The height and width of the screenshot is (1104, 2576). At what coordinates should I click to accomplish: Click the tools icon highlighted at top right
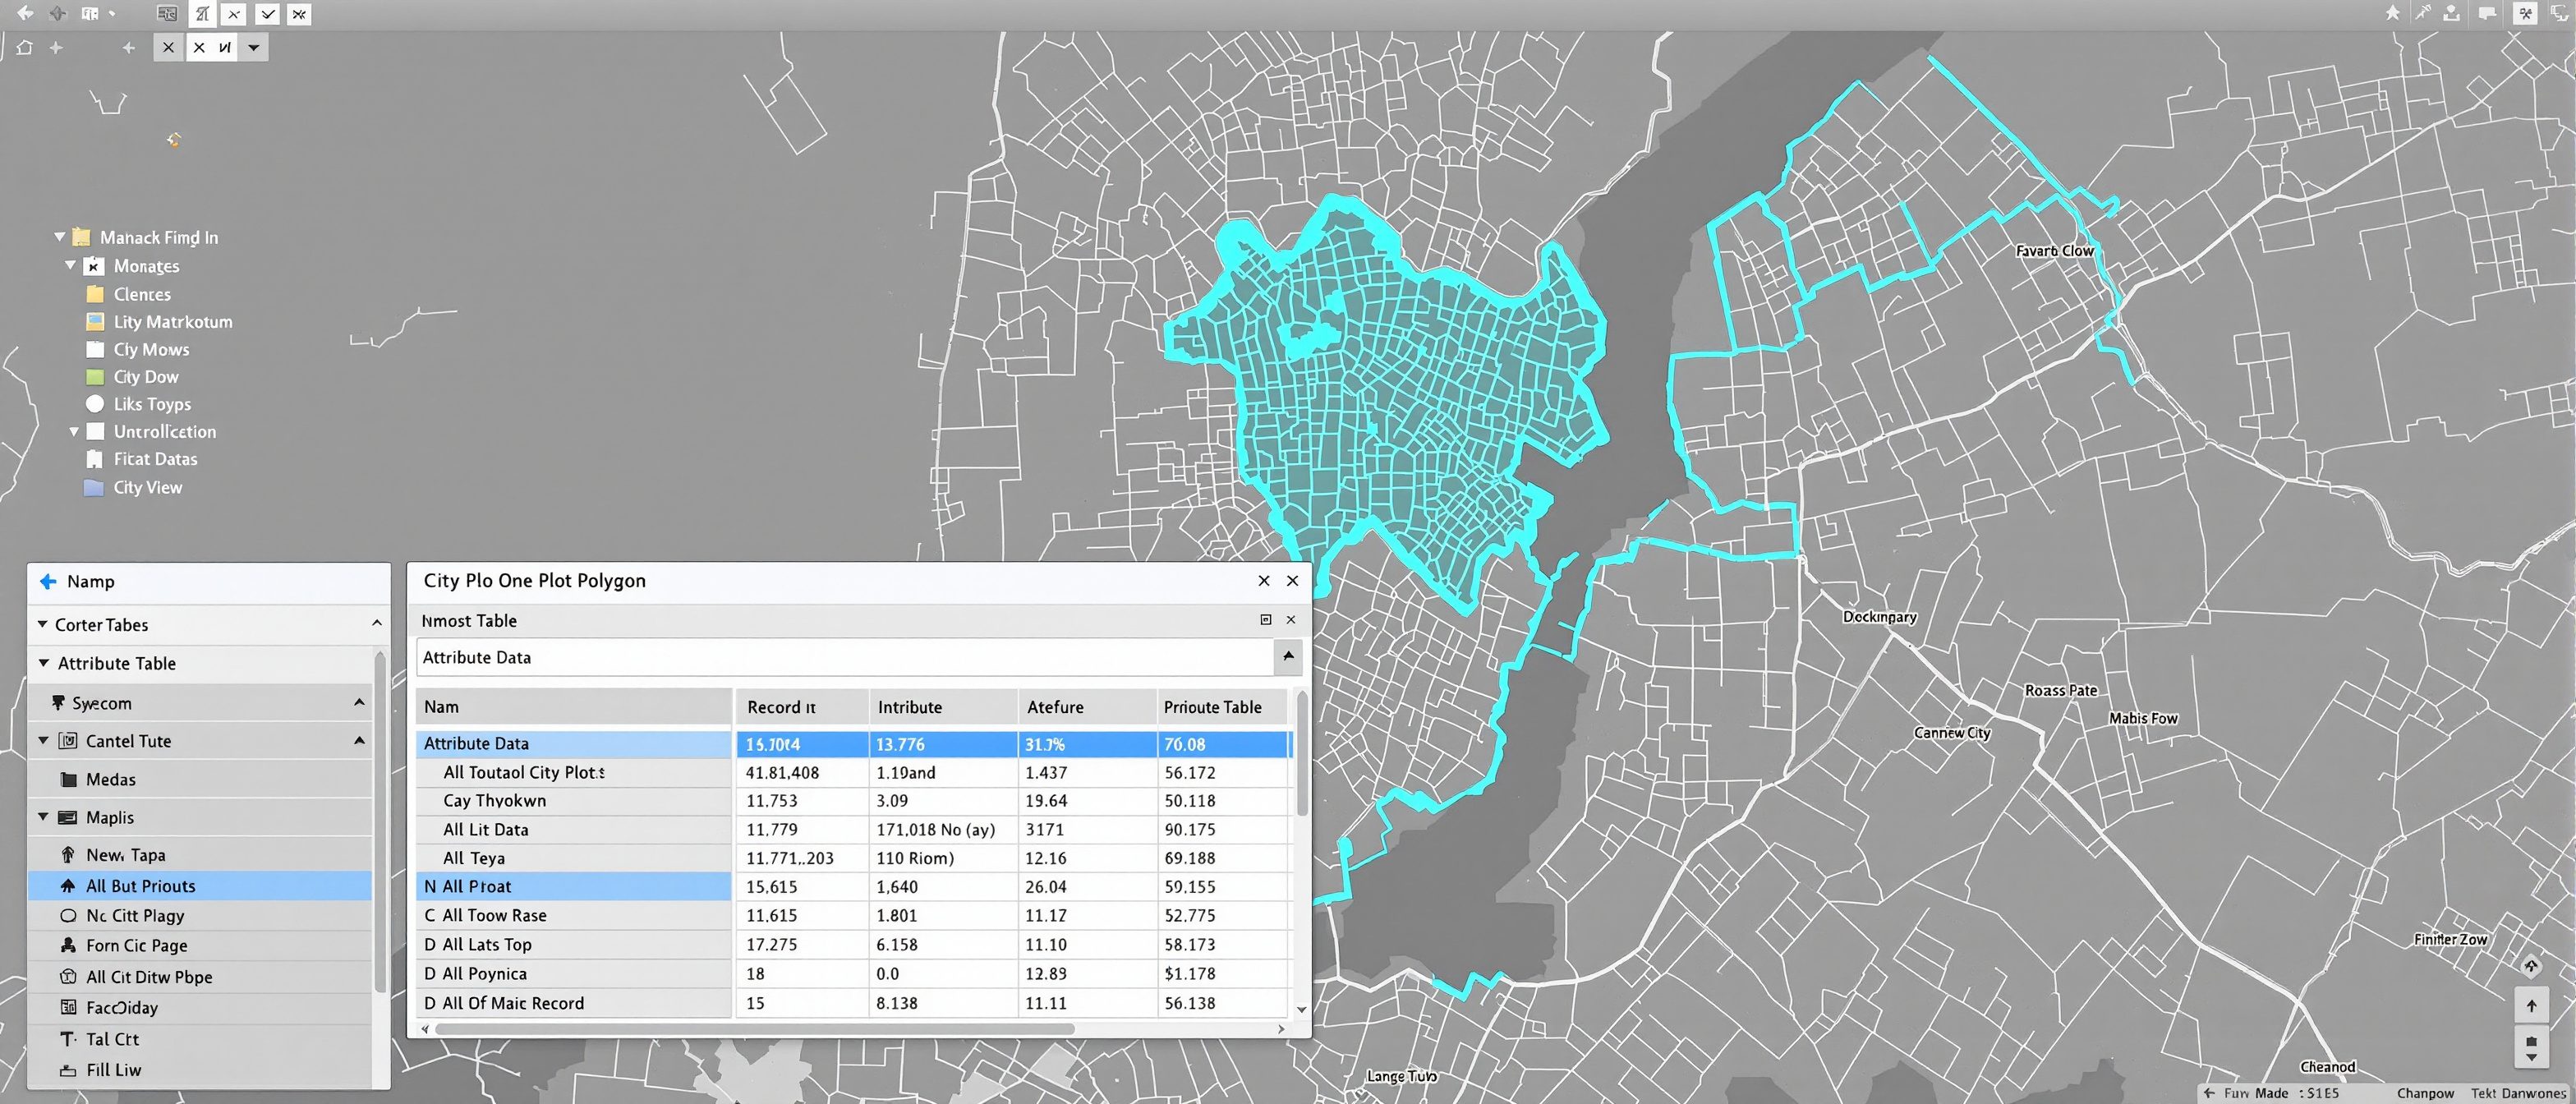(x=2525, y=13)
